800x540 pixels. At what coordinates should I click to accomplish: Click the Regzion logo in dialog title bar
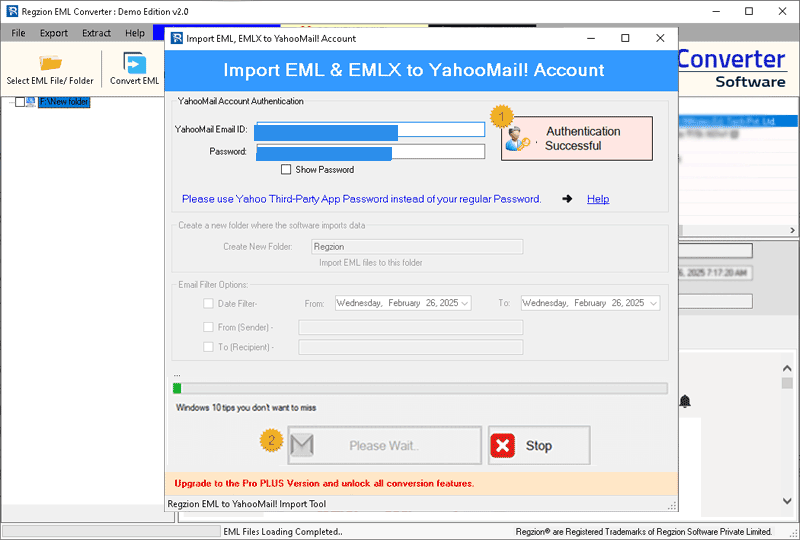(x=177, y=38)
